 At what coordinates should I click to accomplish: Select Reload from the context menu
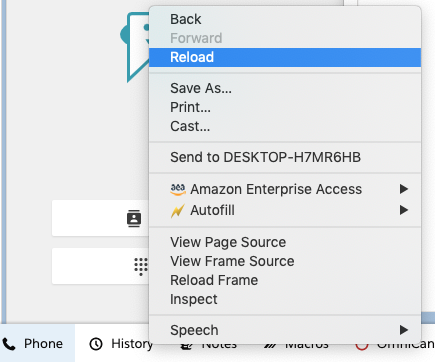[285, 57]
